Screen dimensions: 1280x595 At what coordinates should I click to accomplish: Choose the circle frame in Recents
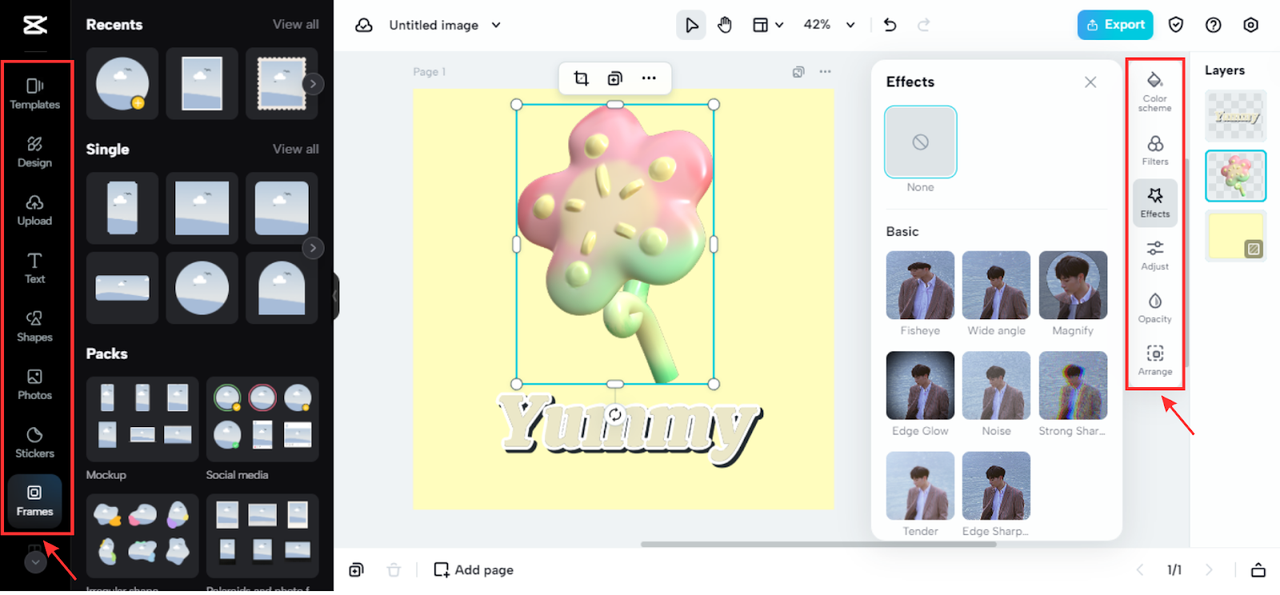coord(122,84)
